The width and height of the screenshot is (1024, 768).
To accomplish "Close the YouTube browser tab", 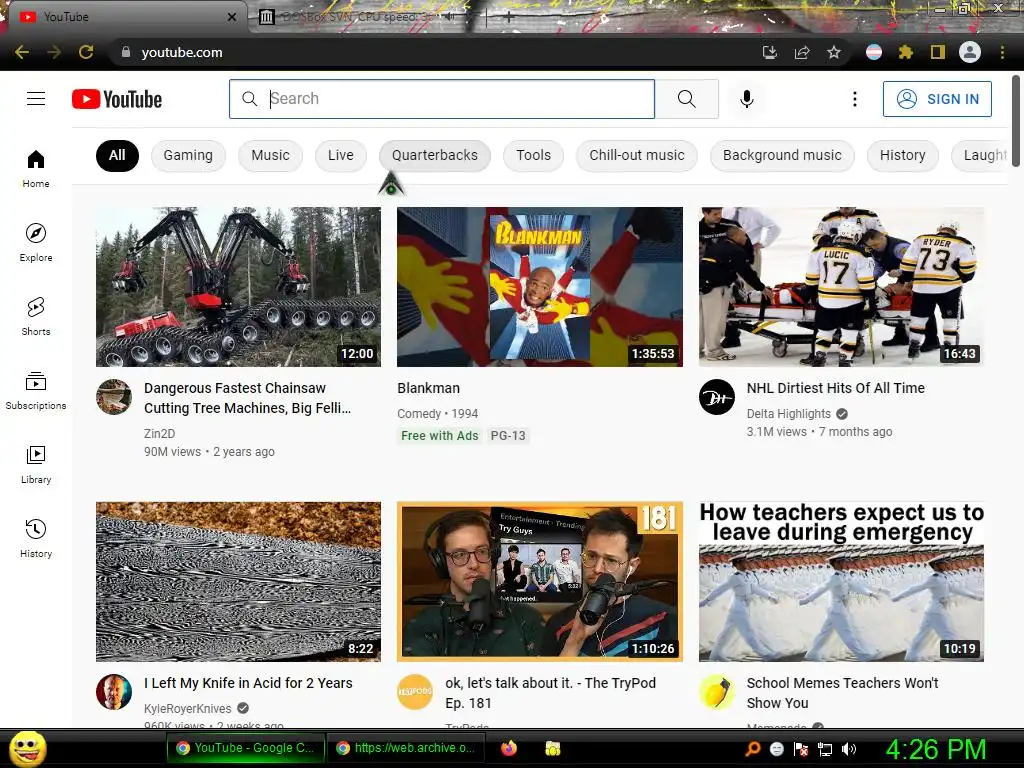I will point(232,17).
